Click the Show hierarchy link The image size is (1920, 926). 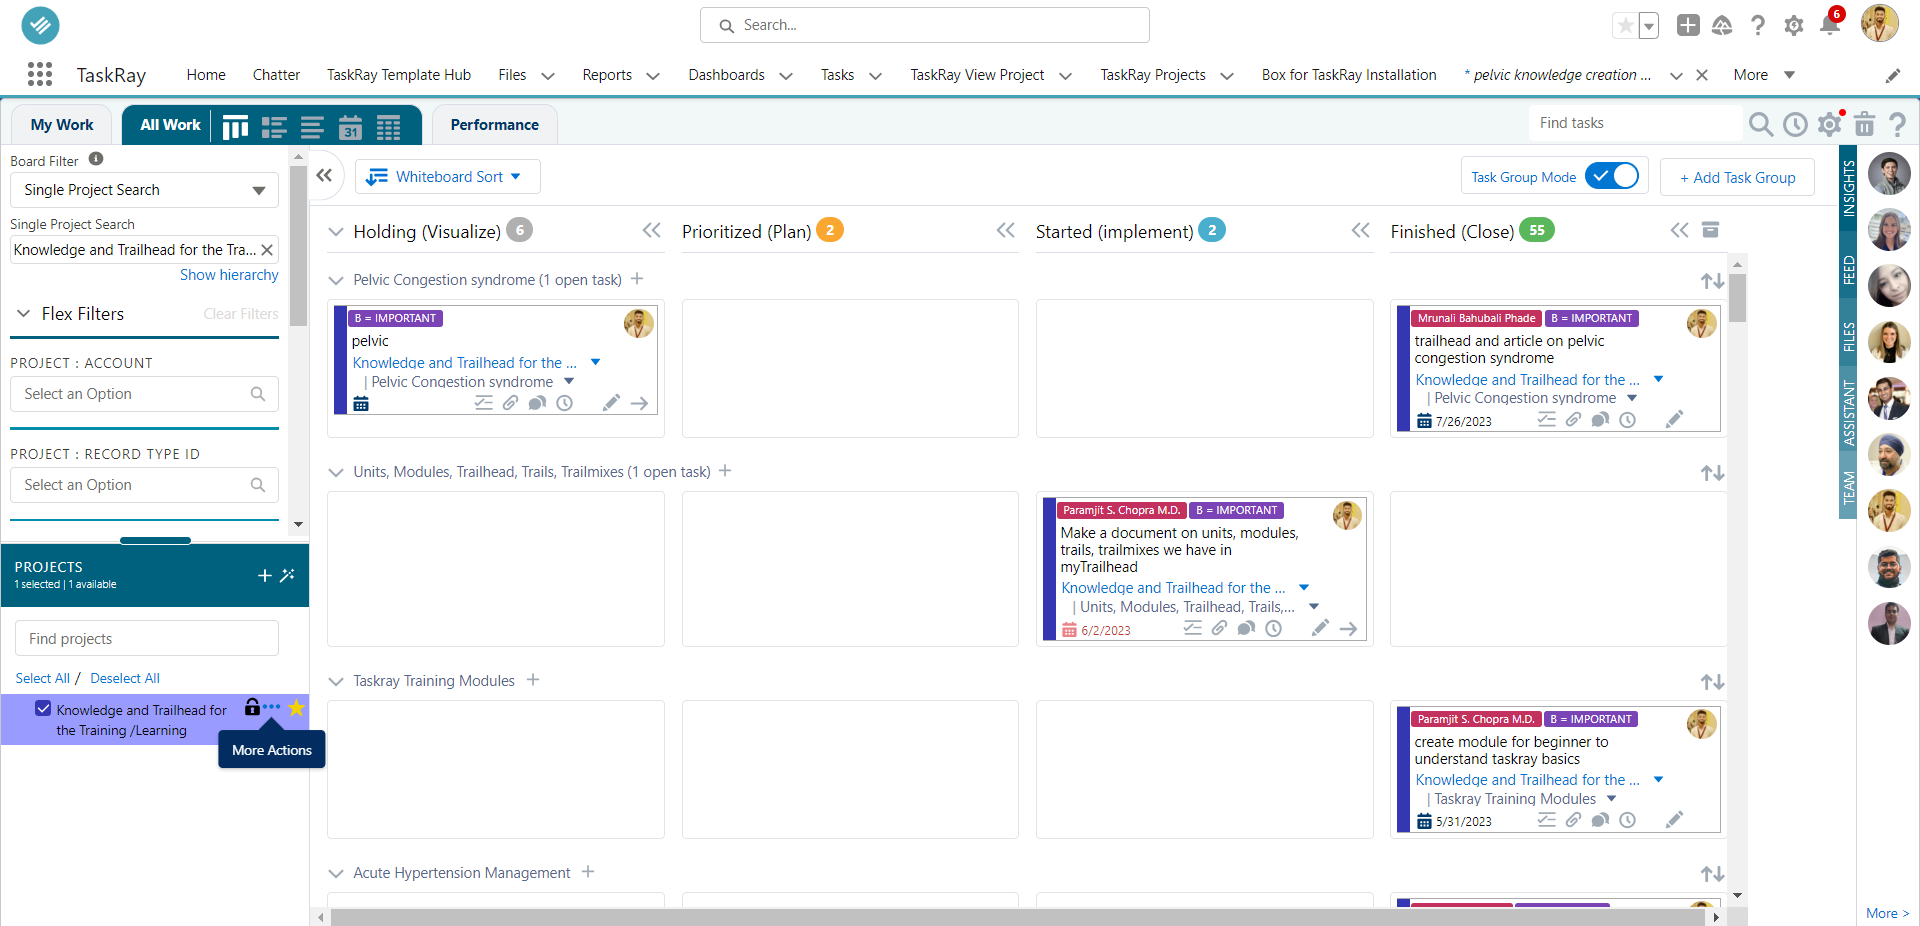[229, 274]
